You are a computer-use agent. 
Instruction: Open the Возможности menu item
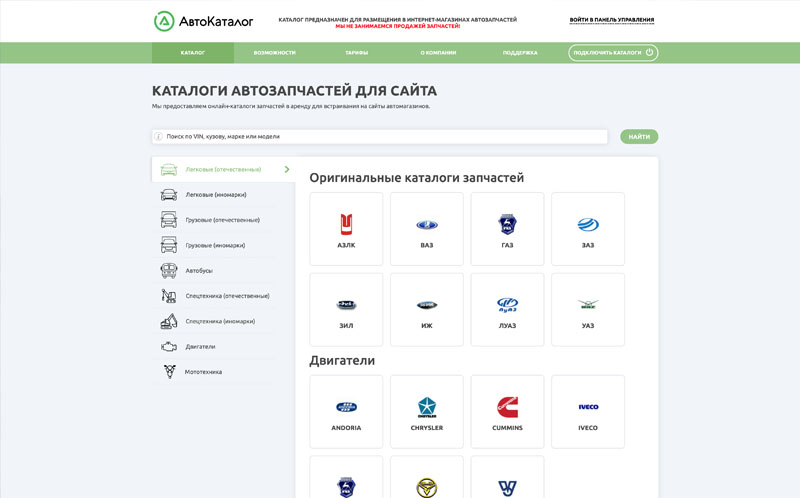coord(274,53)
